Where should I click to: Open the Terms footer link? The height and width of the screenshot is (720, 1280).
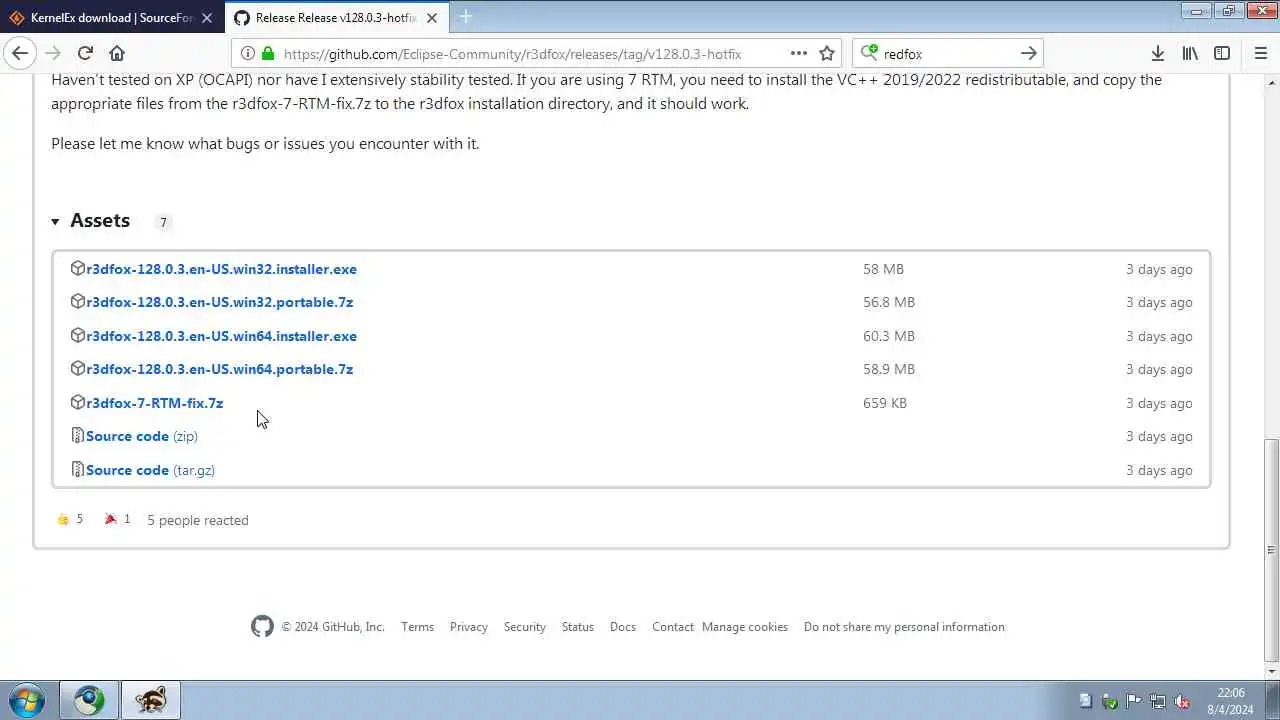[417, 627]
